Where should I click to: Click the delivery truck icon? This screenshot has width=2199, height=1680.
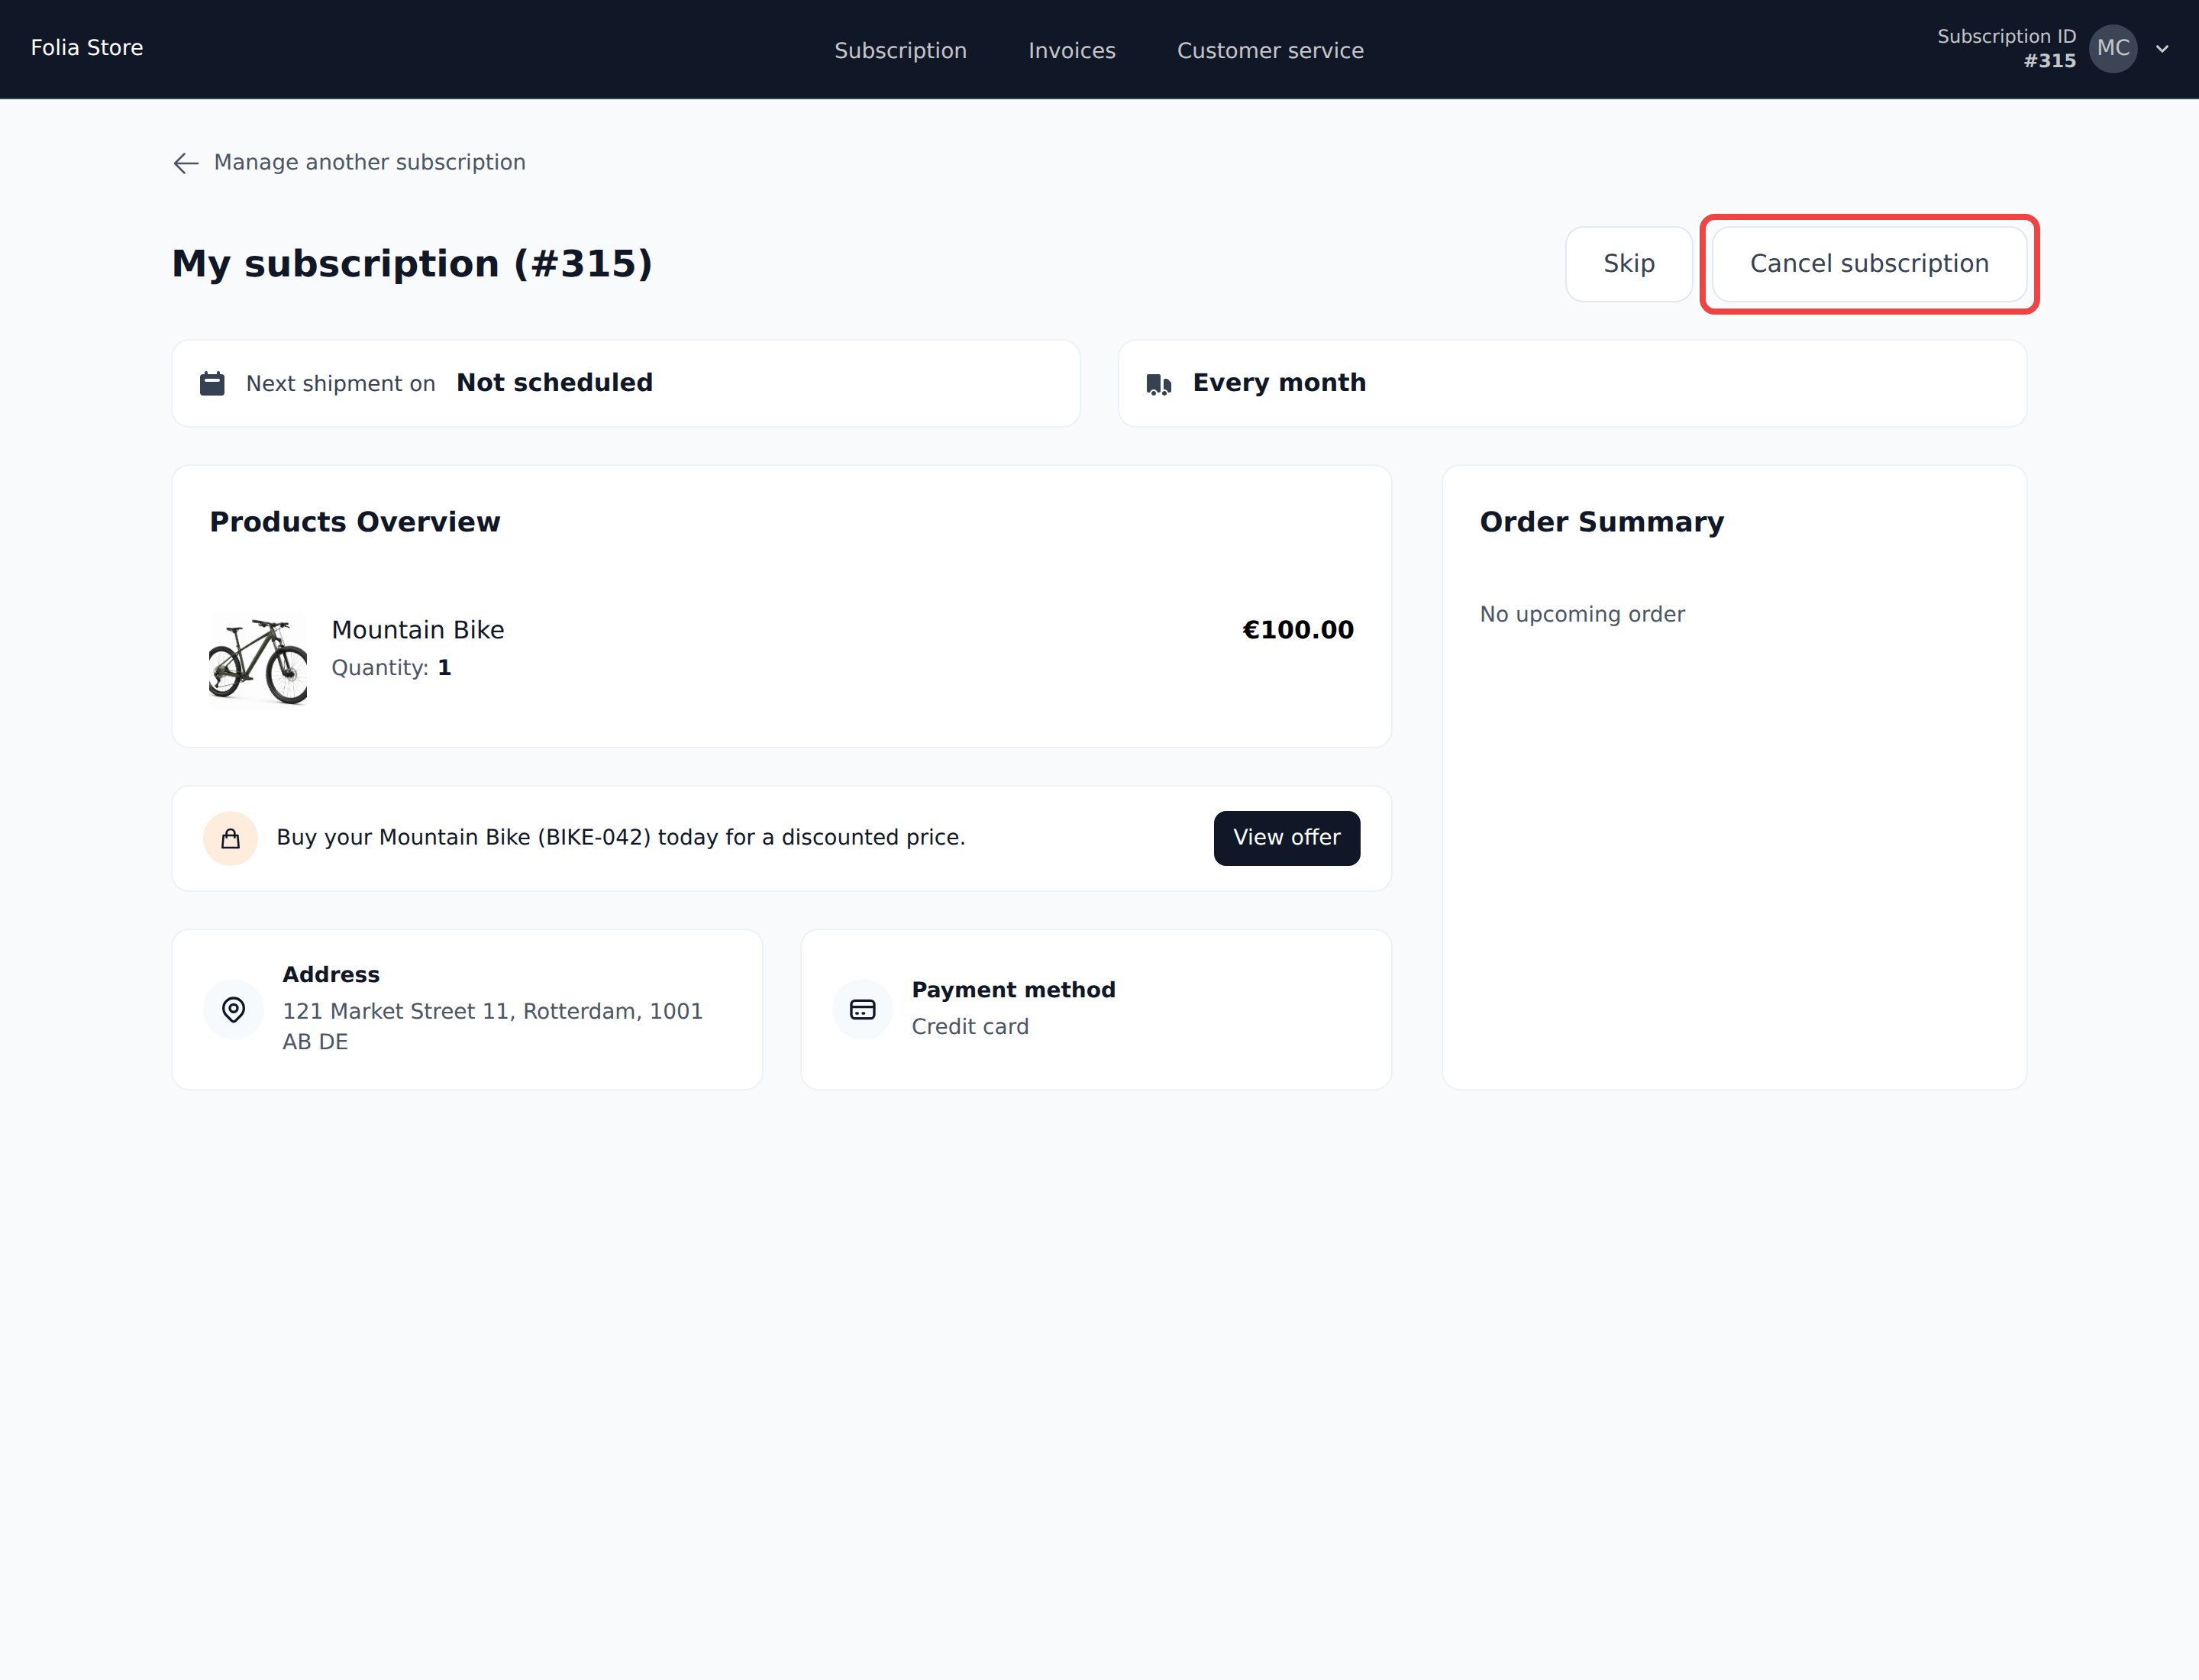[x=1159, y=384]
